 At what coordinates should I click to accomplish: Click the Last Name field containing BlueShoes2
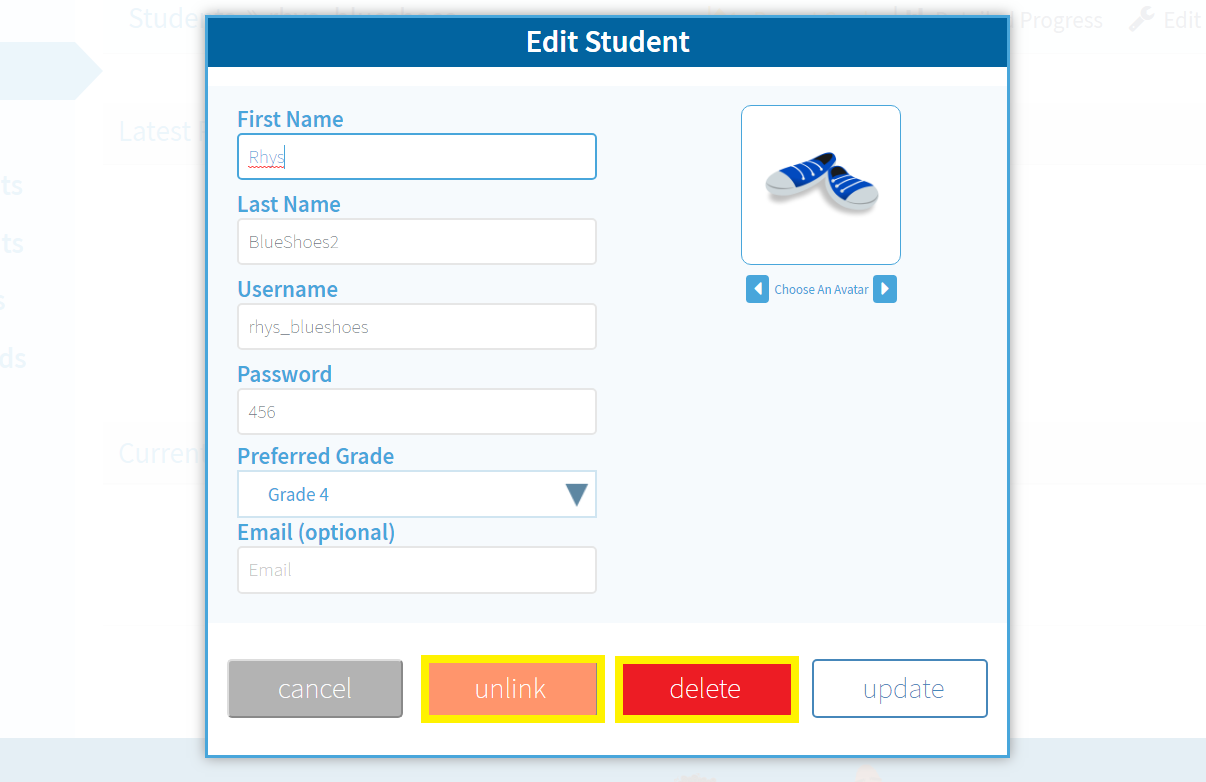(x=416, y=242)
